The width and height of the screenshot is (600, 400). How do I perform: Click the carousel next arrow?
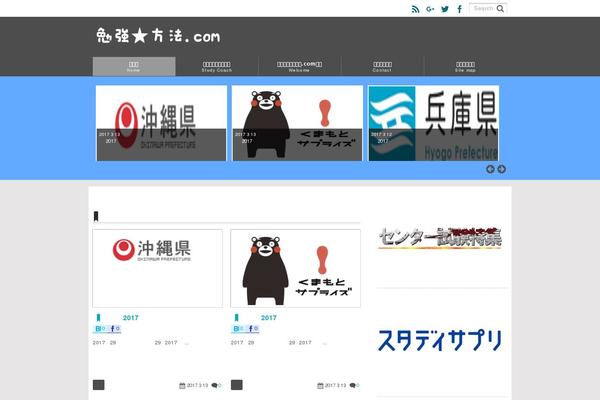point(501,169)
